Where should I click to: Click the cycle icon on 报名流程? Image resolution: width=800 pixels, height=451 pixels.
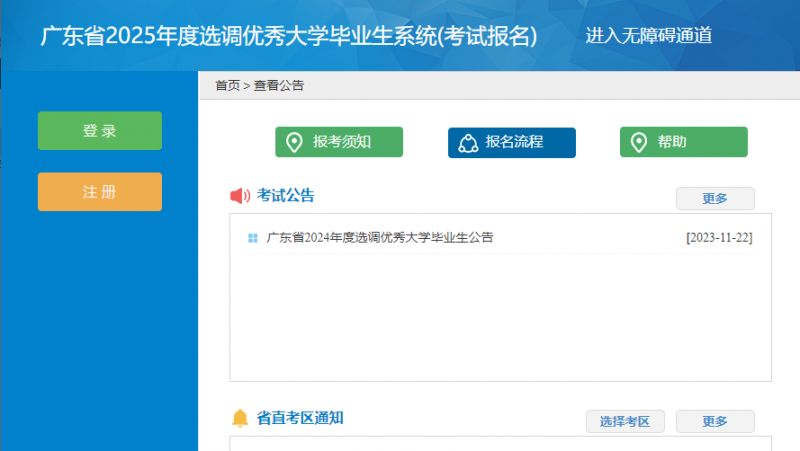[468, 143]
